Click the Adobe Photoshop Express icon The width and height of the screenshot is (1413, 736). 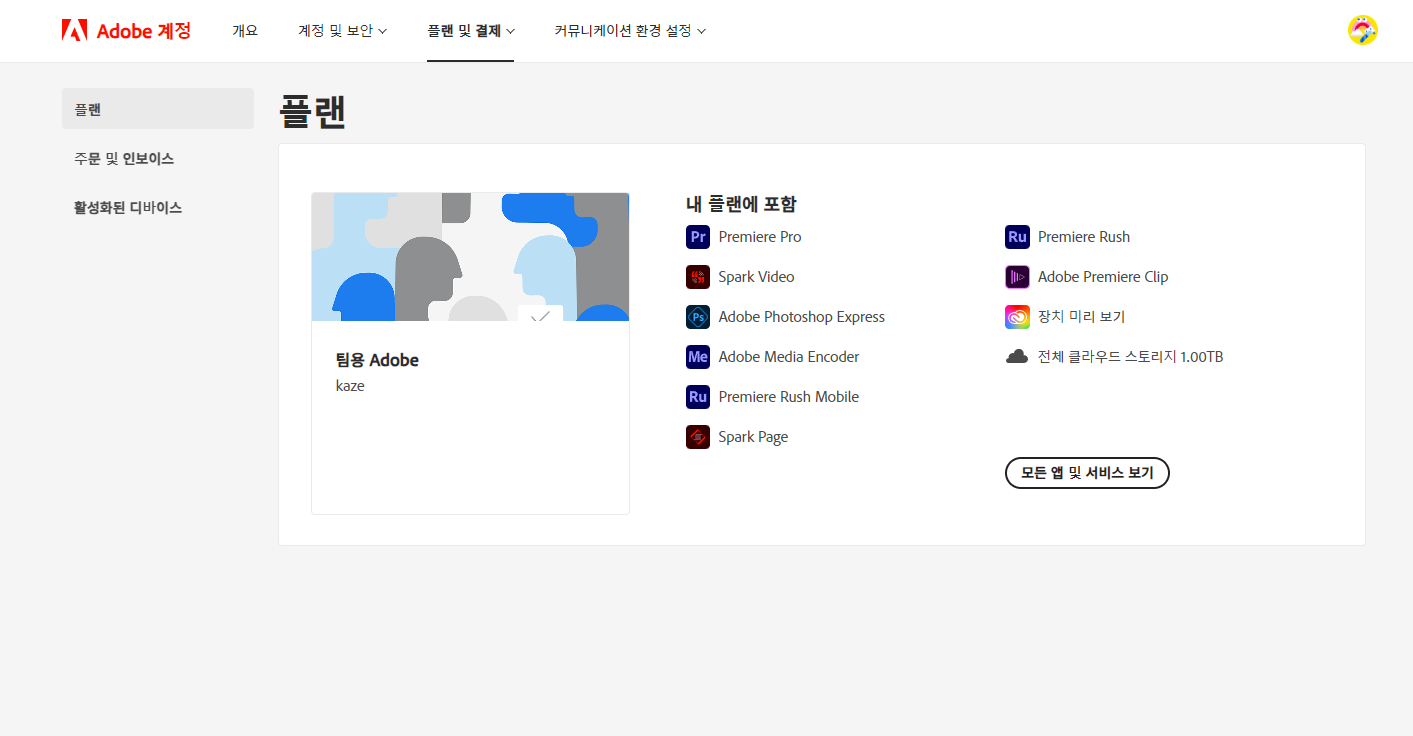(x=698, y=317)
